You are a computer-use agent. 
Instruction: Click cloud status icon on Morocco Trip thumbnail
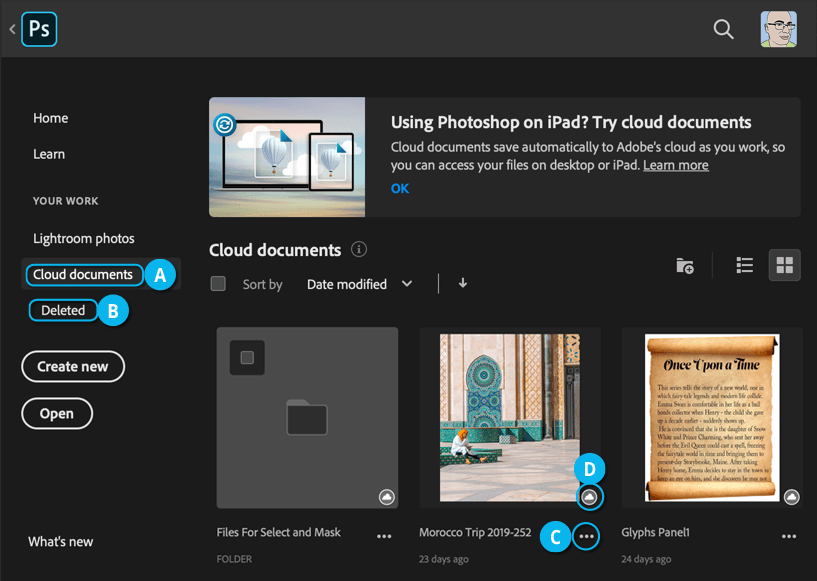click(589, 497)
